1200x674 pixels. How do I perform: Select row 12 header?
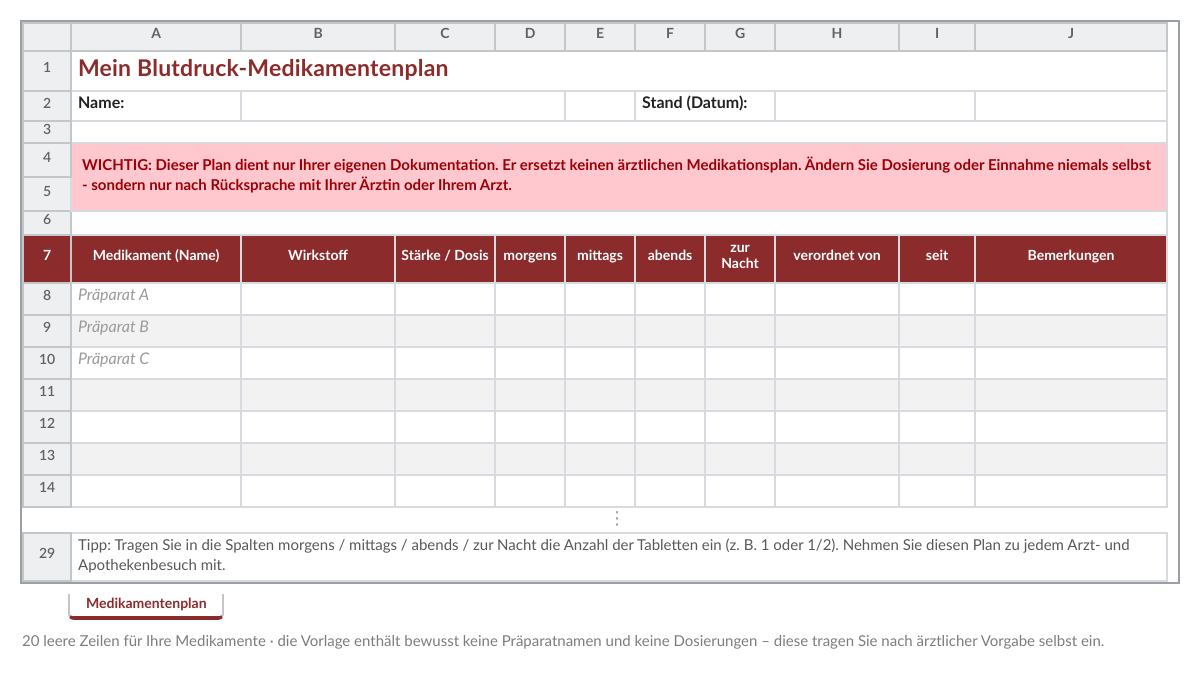click(47, 425)
